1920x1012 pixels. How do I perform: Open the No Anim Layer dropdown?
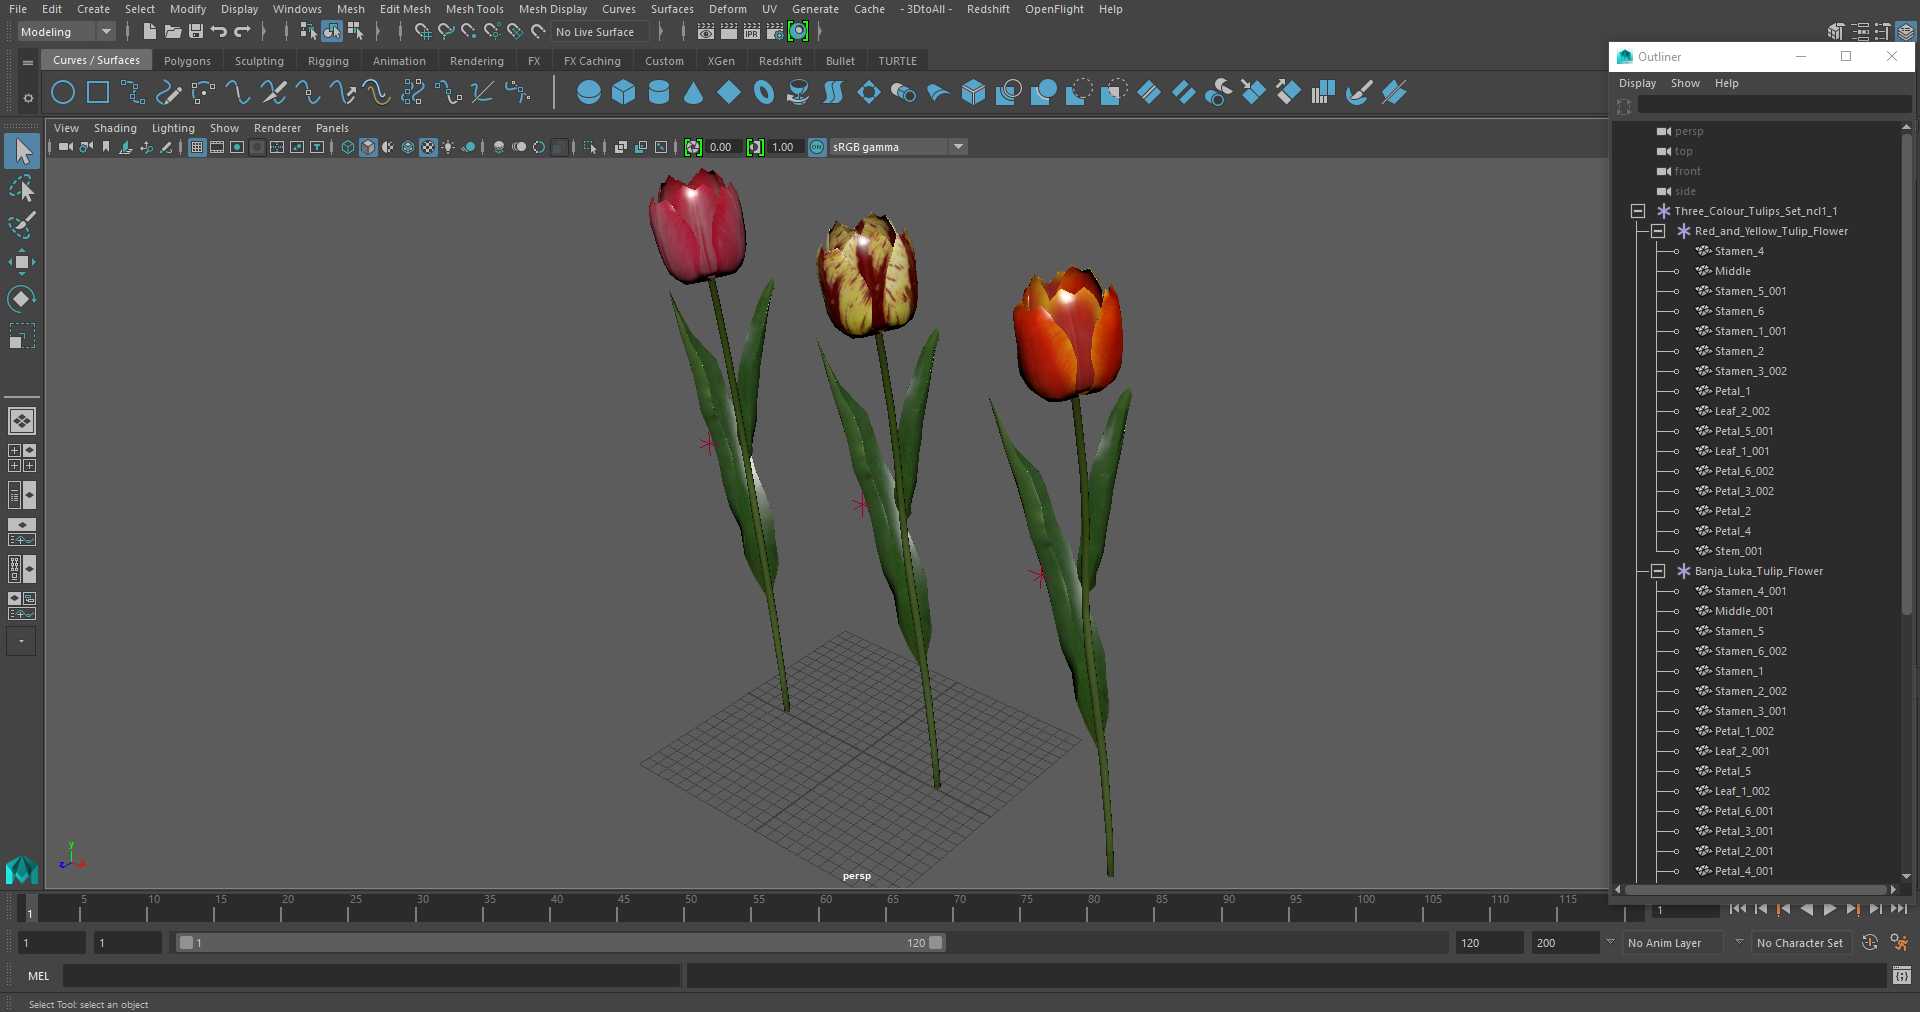[1674, 943]
